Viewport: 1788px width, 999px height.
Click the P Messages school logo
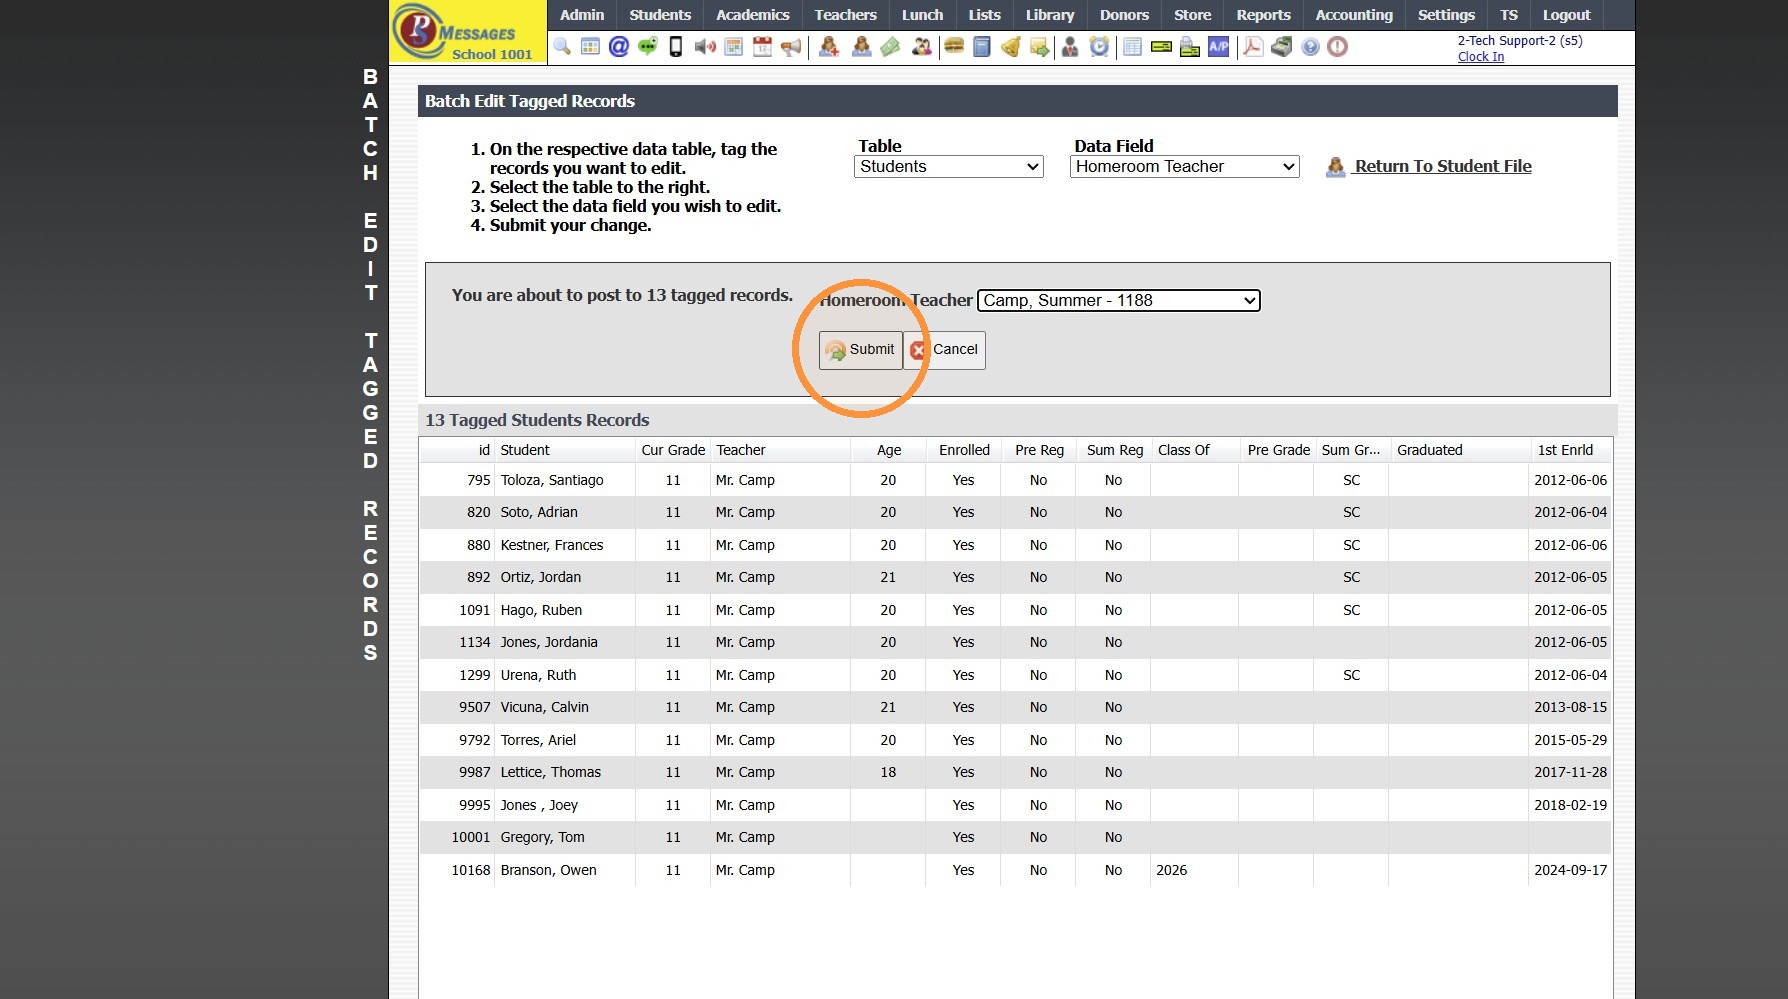coord(468,32)
